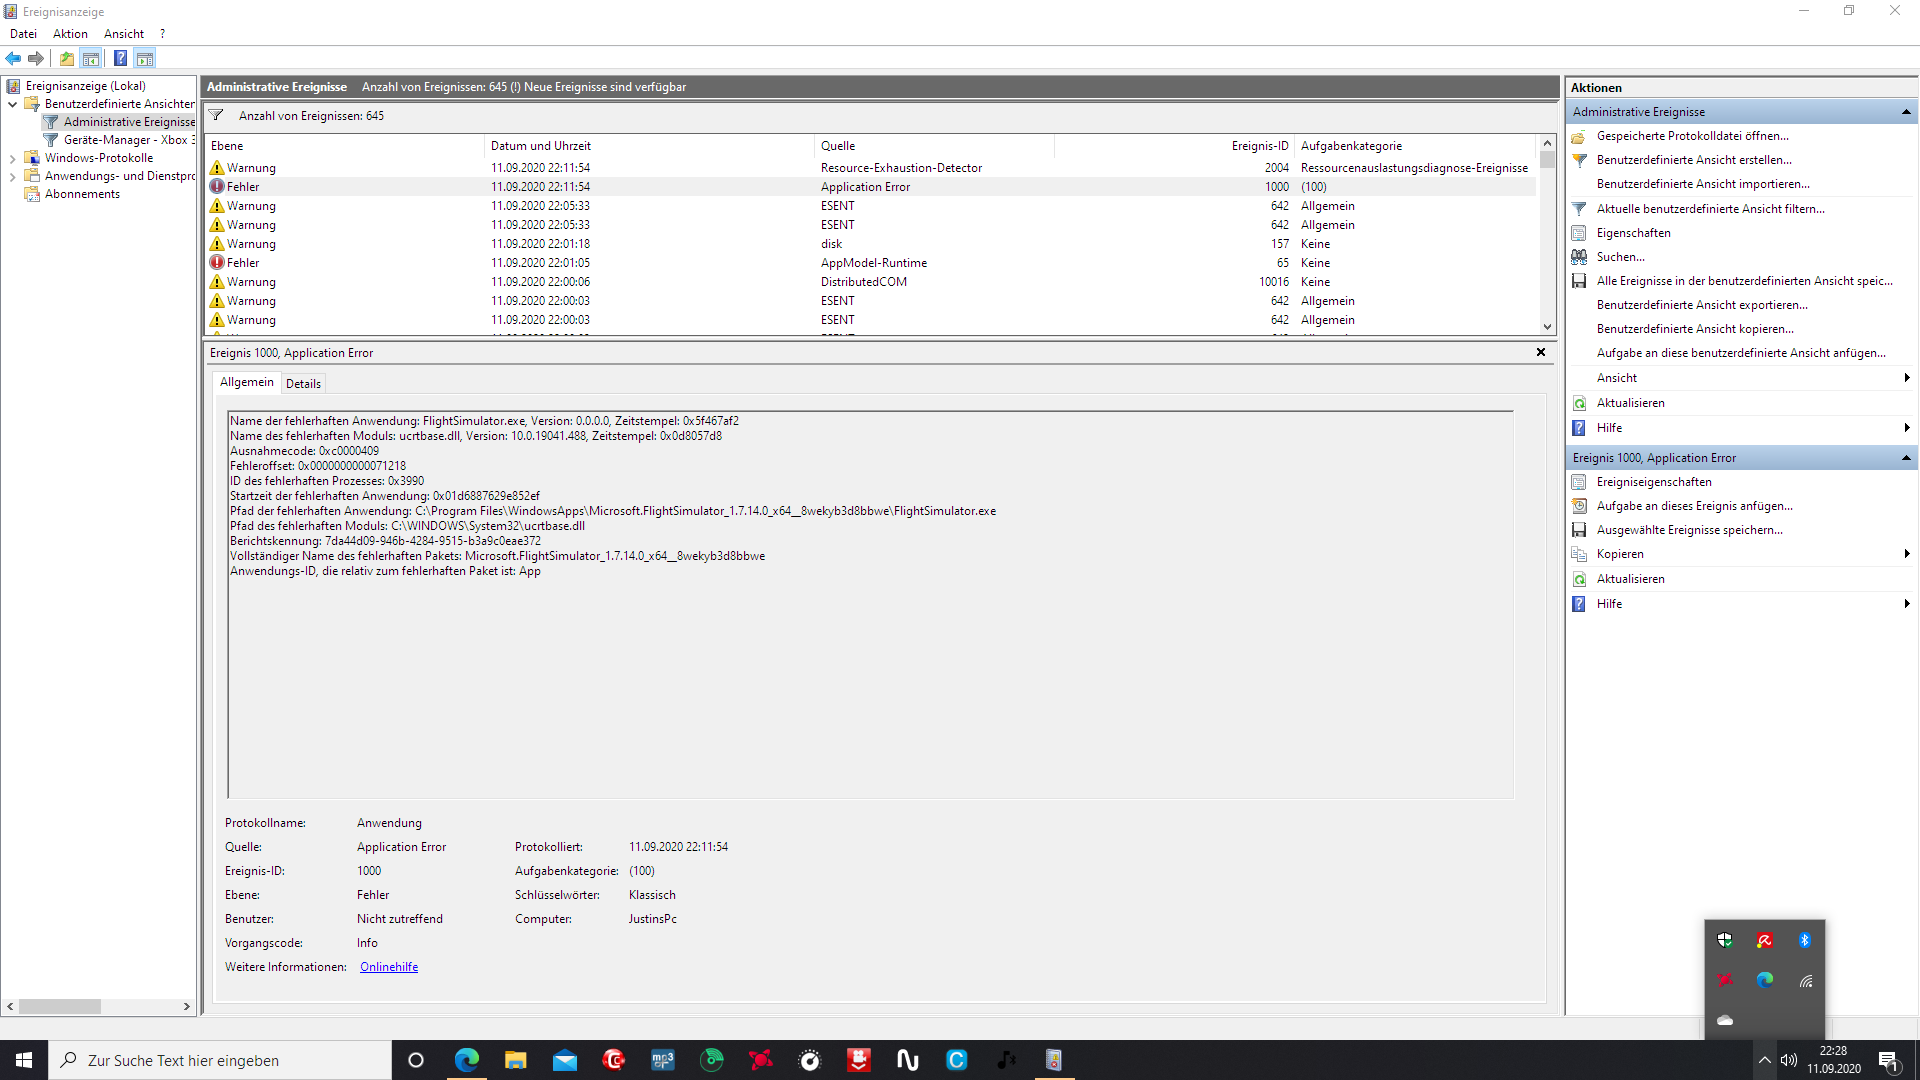Toggle the console tree pane icon
The width and height of the screenshot is (1920, 1080).
coord(91,58)
